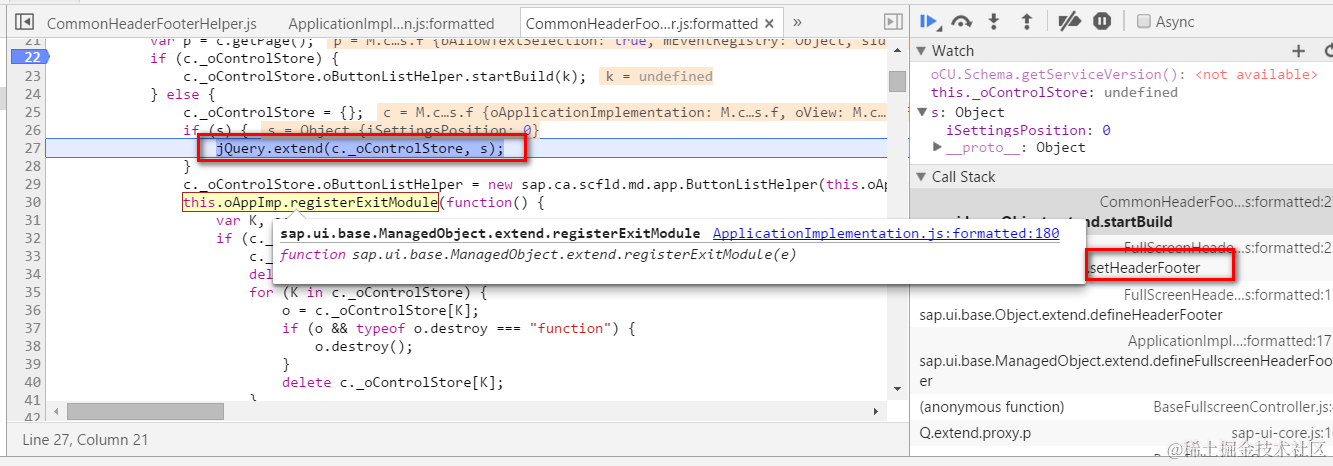Toggle the debugger sidebar pane icon

point(894,21)
